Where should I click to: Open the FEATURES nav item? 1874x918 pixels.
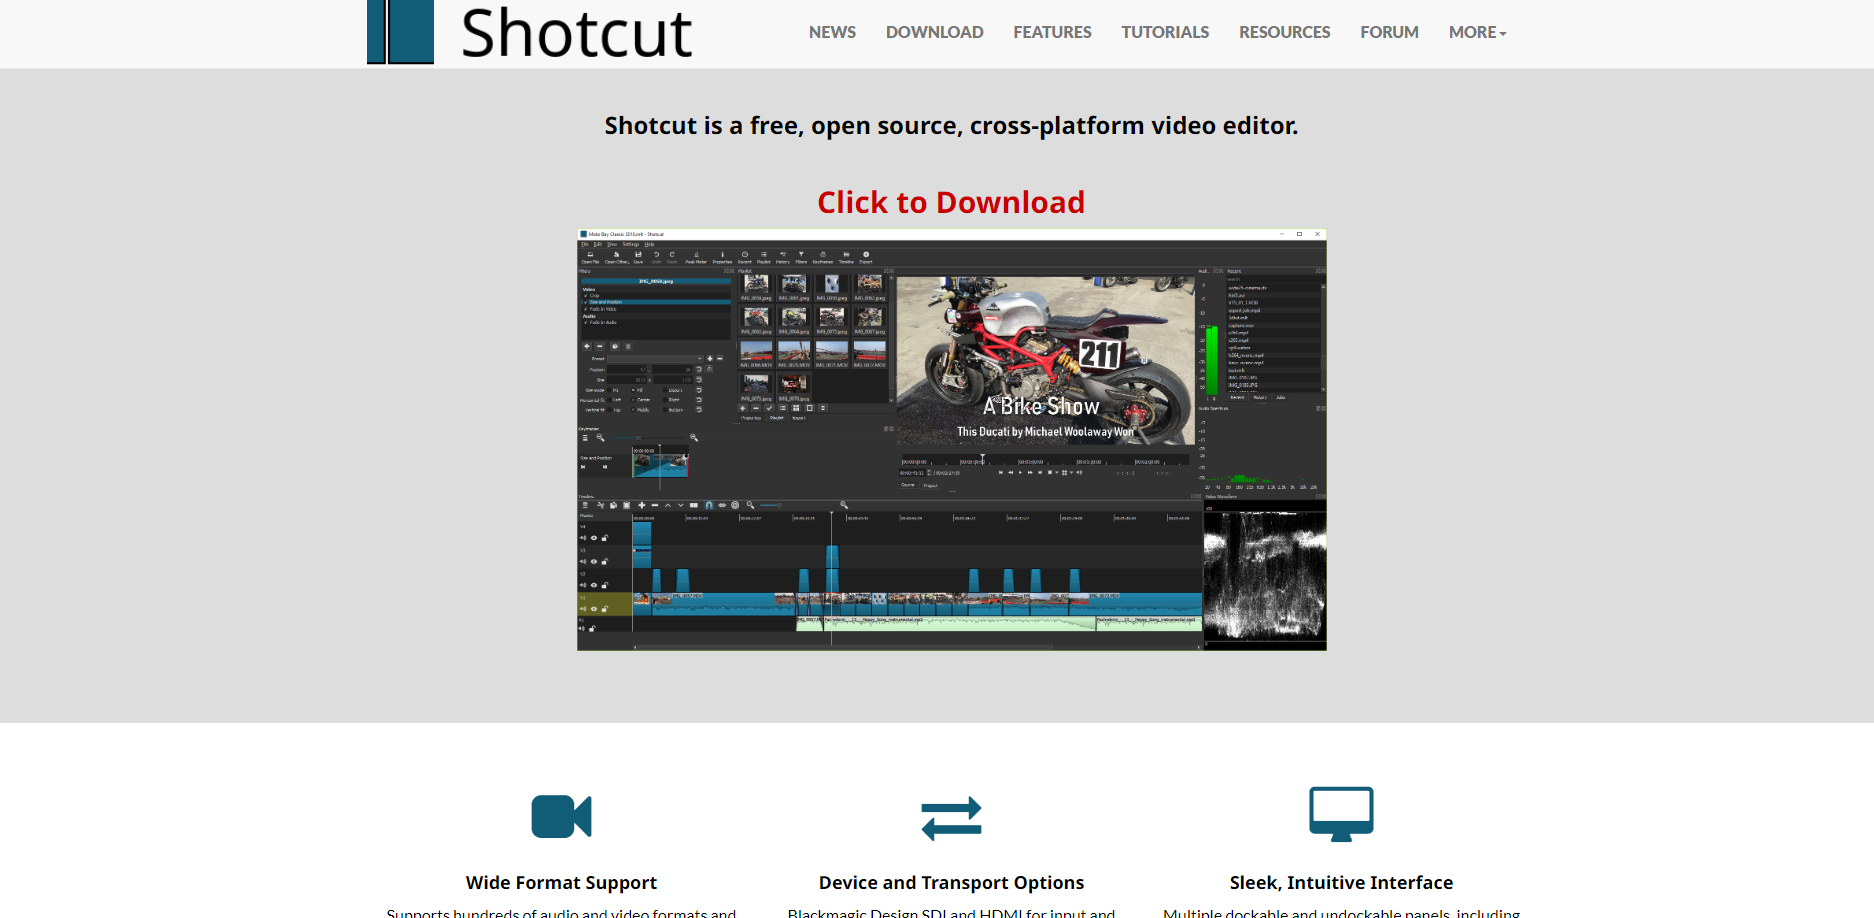(x=1052, y=32)
